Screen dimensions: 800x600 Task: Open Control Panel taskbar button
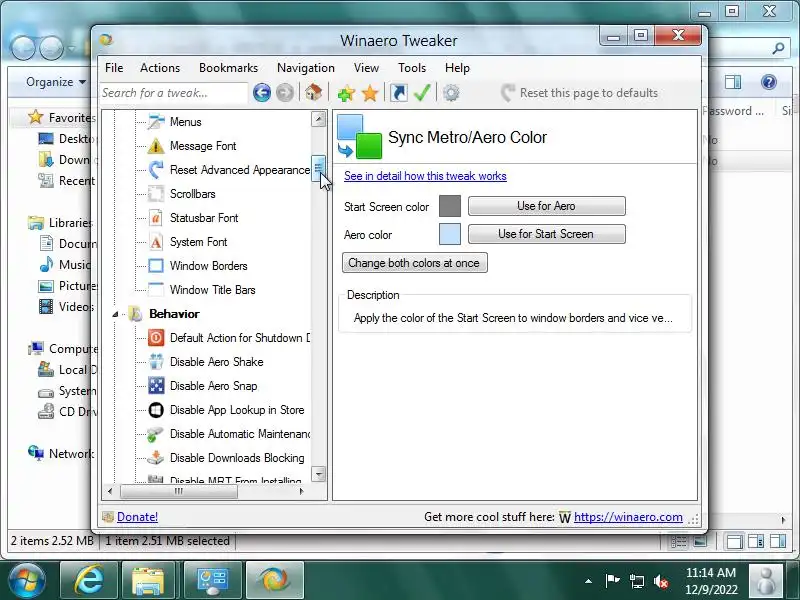pos(212,580)
